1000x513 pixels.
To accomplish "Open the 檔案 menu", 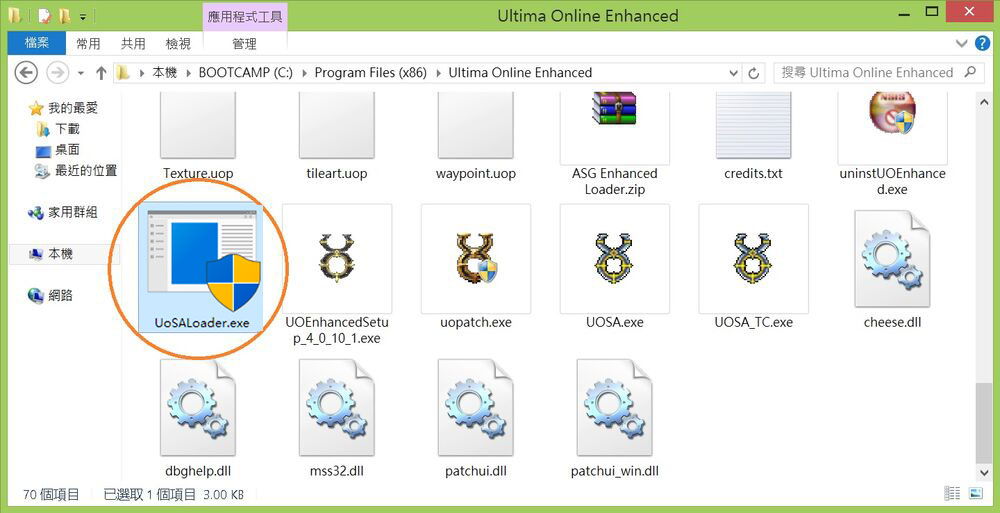I will pyautogui.click(x=36, y=43).
